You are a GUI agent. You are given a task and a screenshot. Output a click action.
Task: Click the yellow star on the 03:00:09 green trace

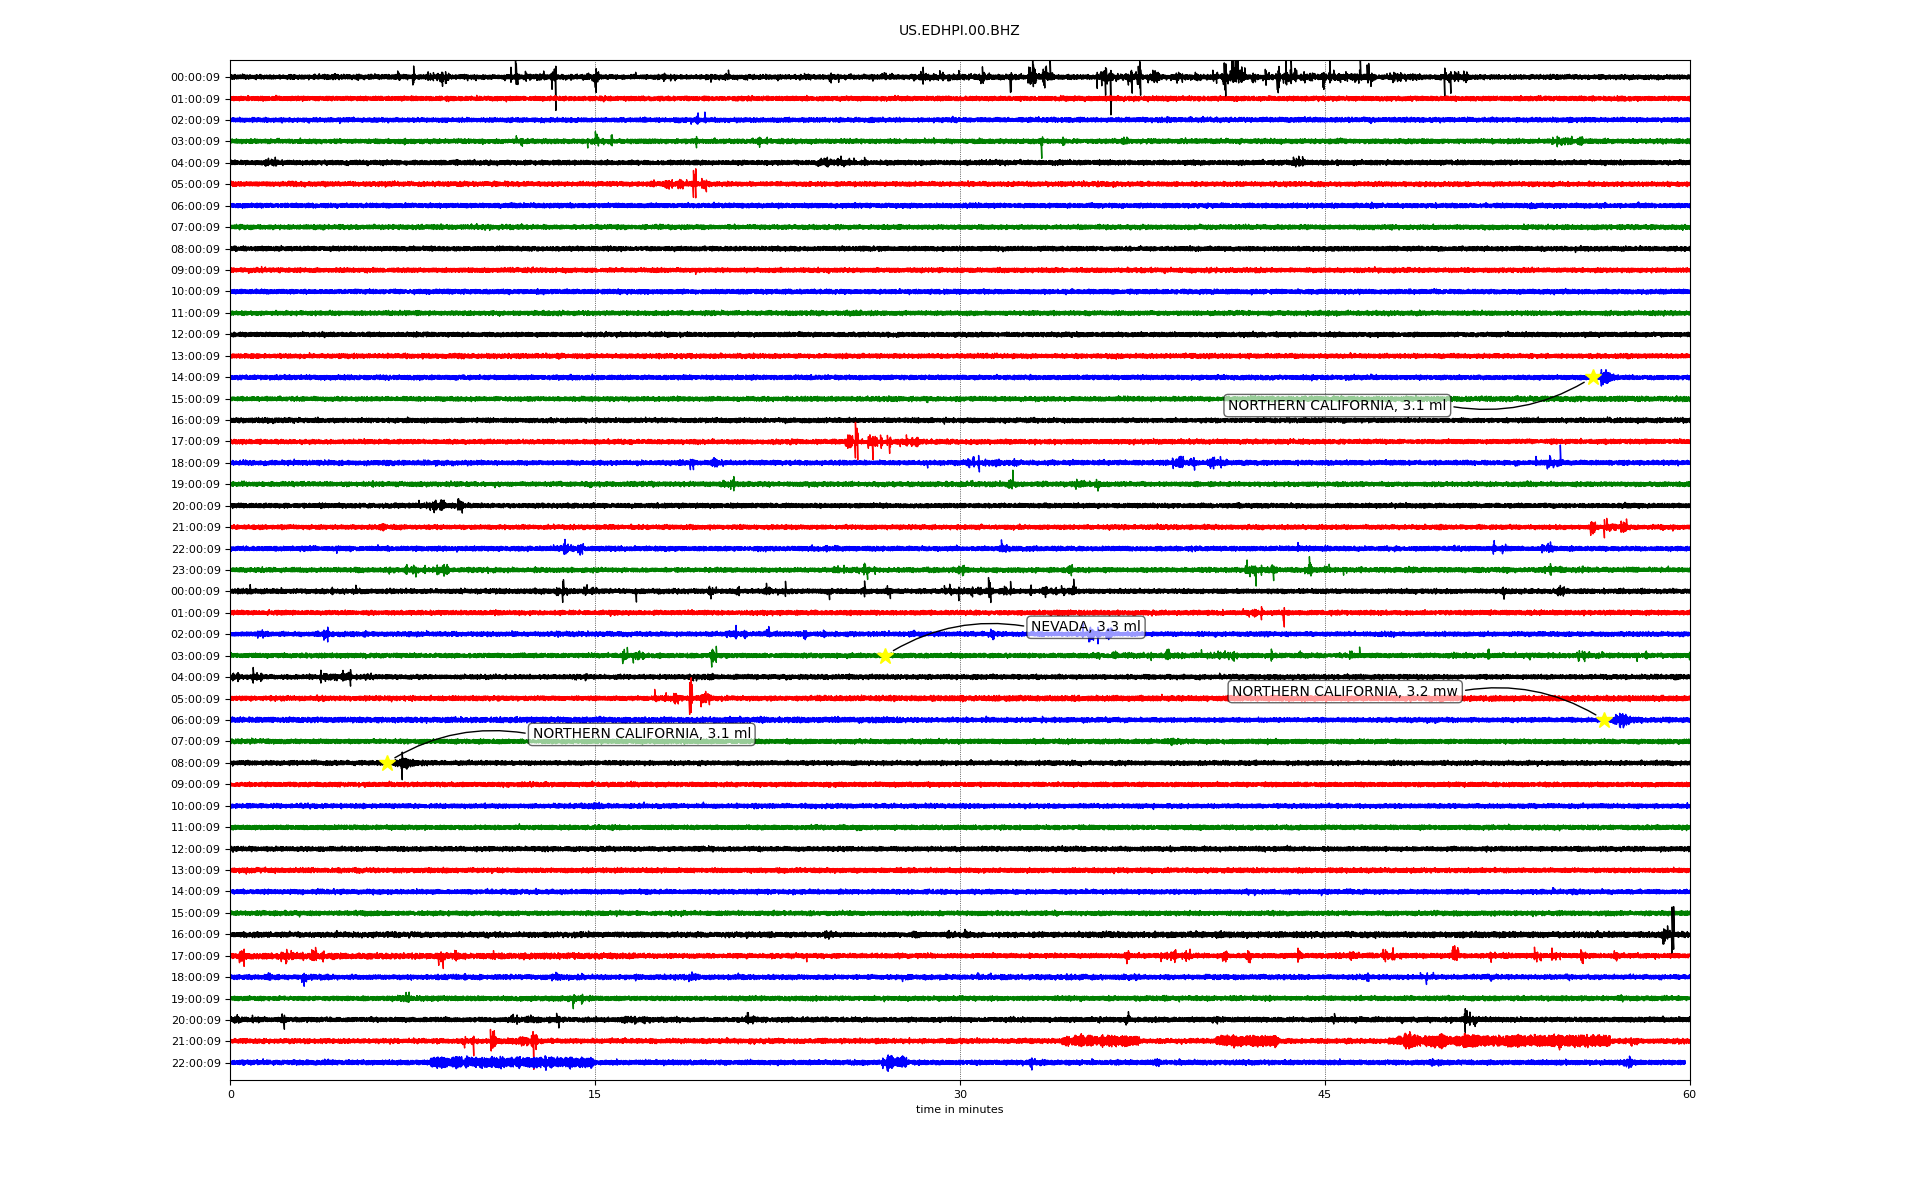(x=885, y=656)
